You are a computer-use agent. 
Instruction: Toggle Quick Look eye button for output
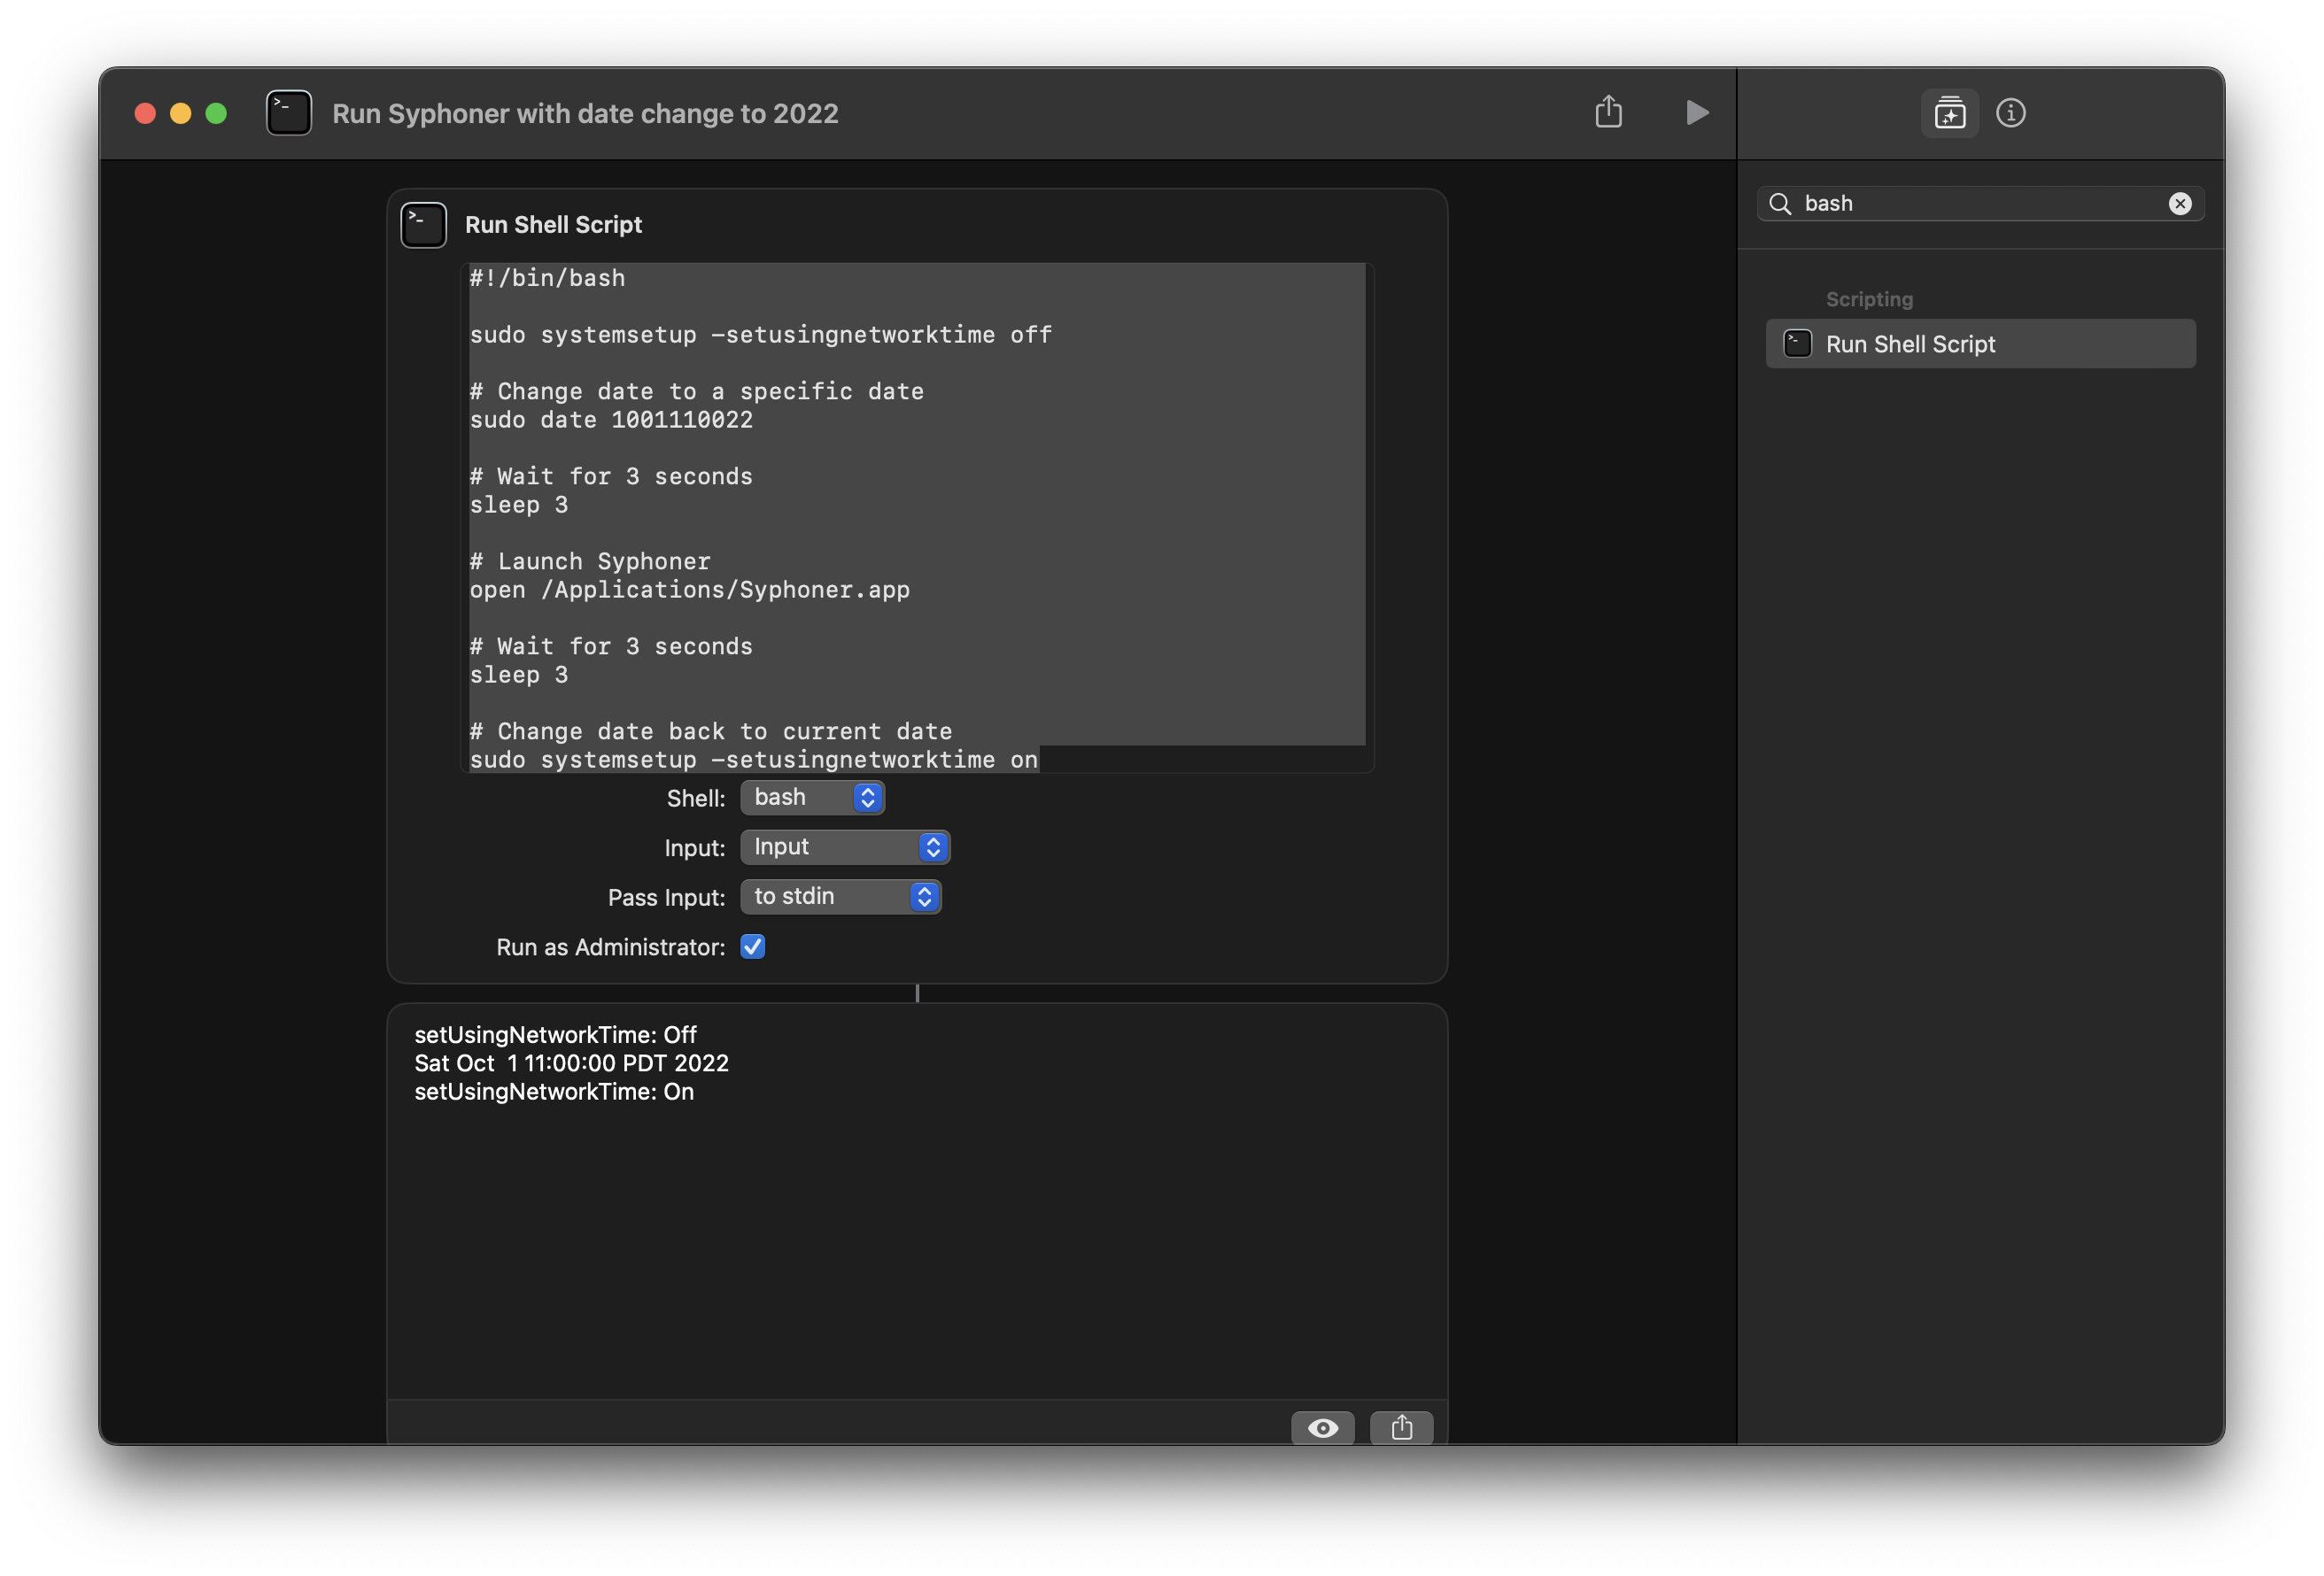(1322, 1427)
